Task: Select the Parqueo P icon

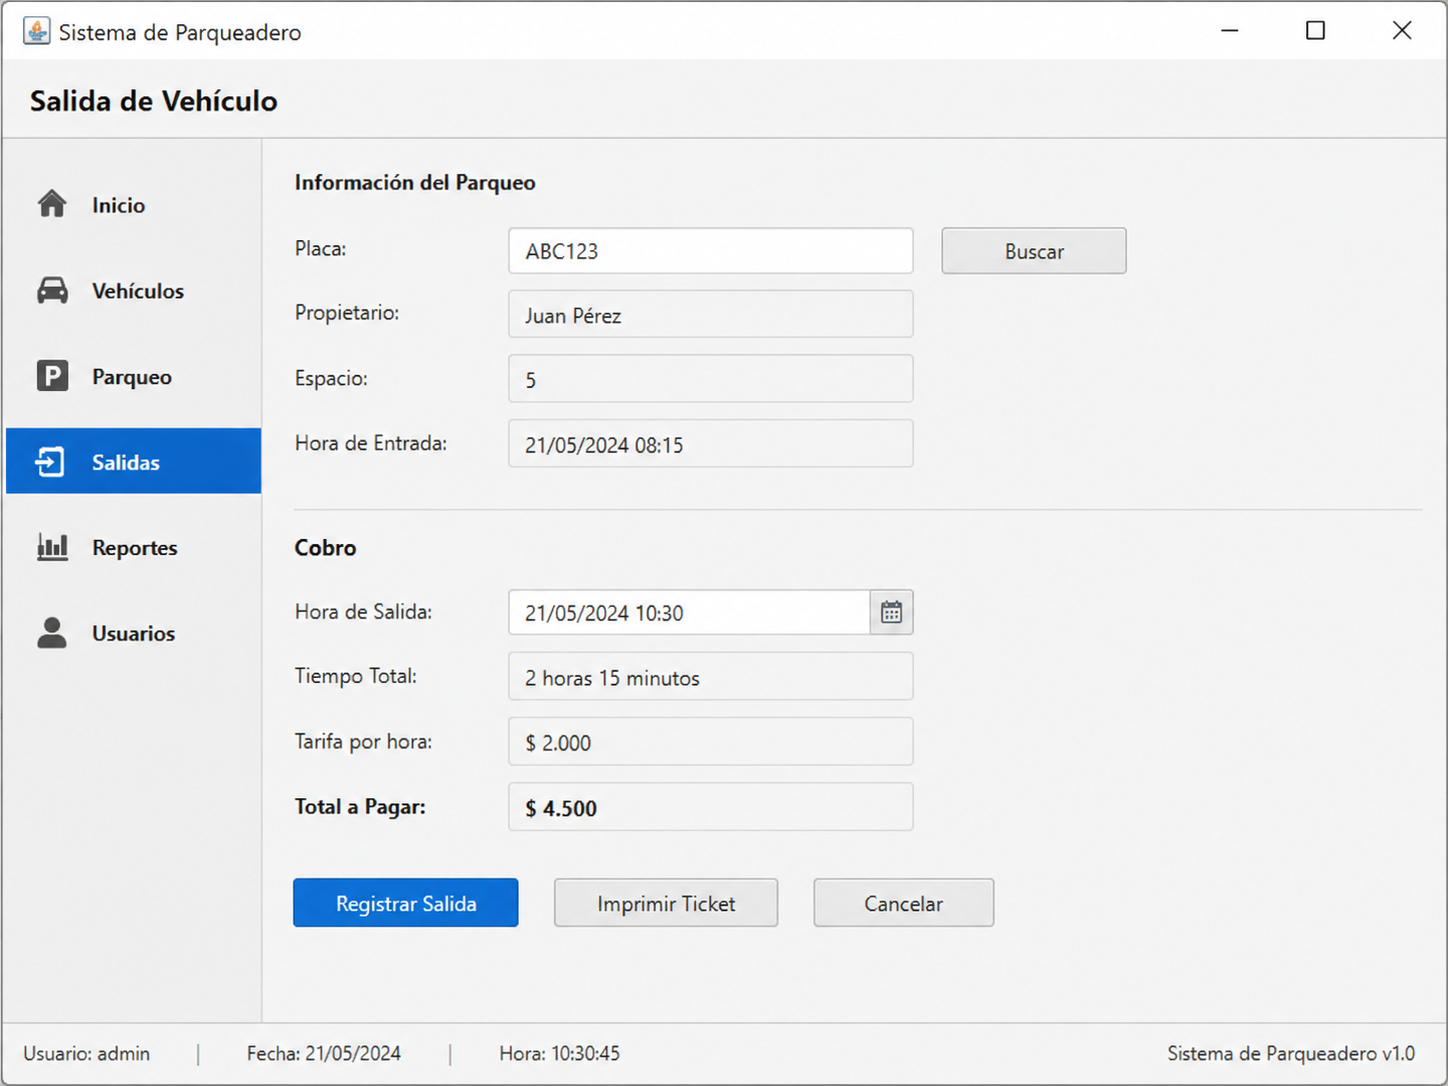Action: tap(52, 376)
